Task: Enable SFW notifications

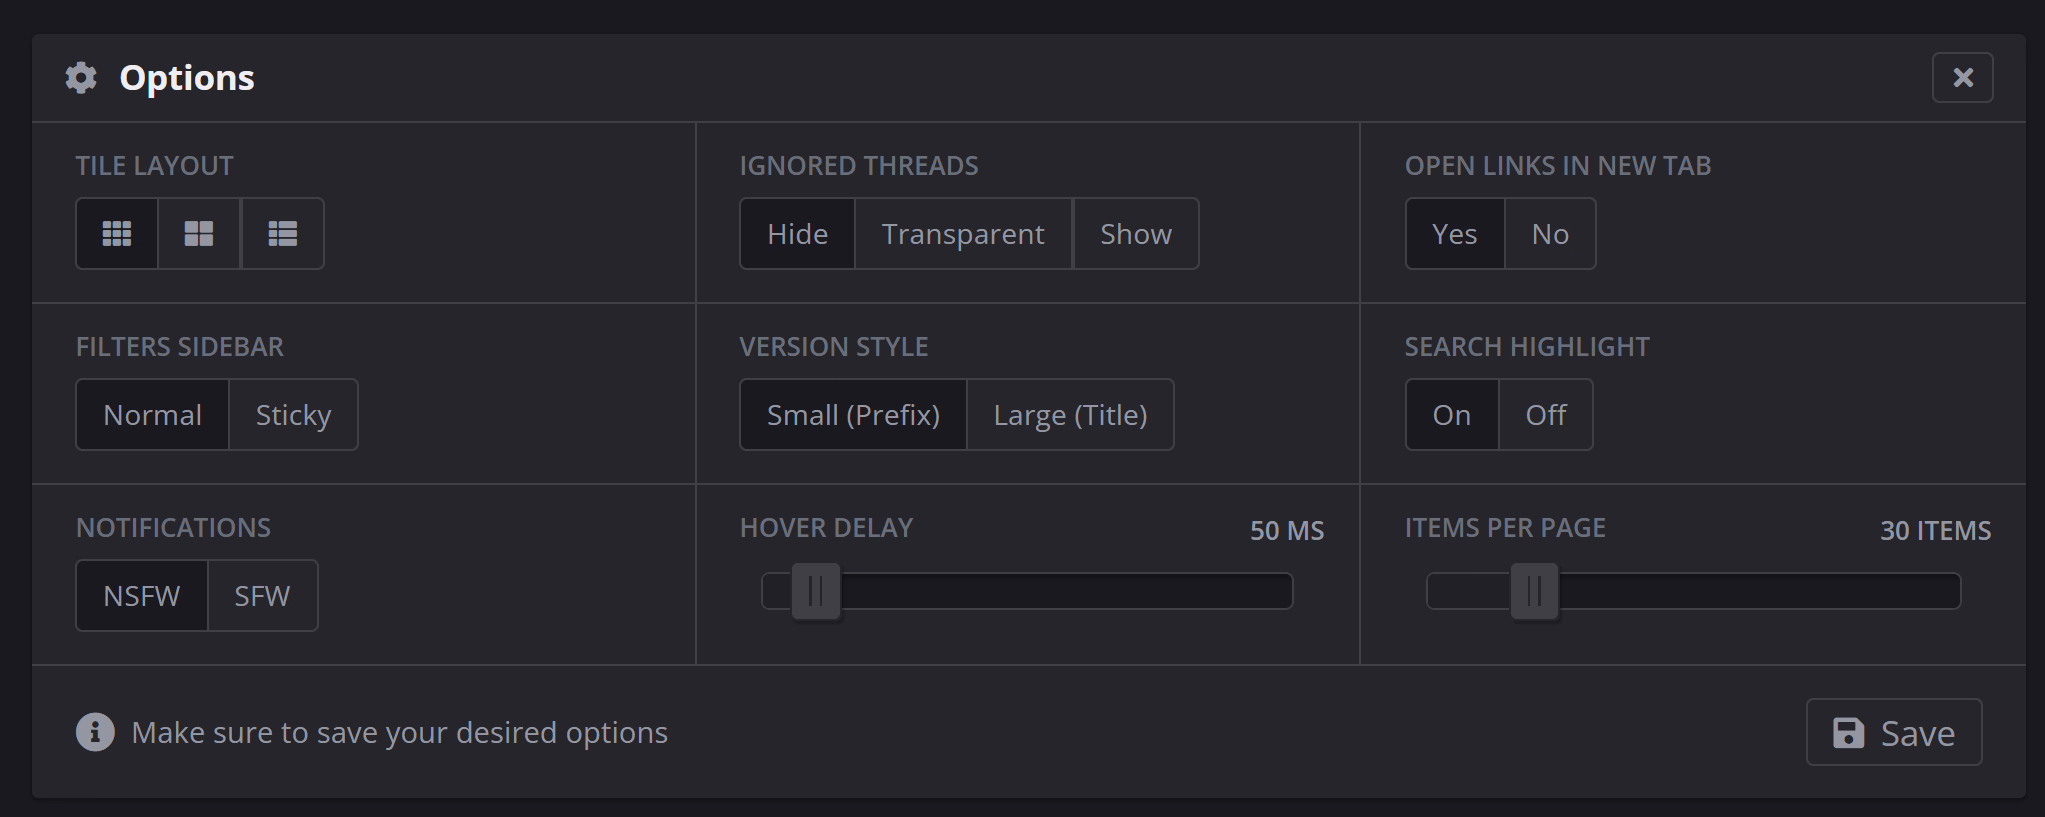Action: (262, 596)
